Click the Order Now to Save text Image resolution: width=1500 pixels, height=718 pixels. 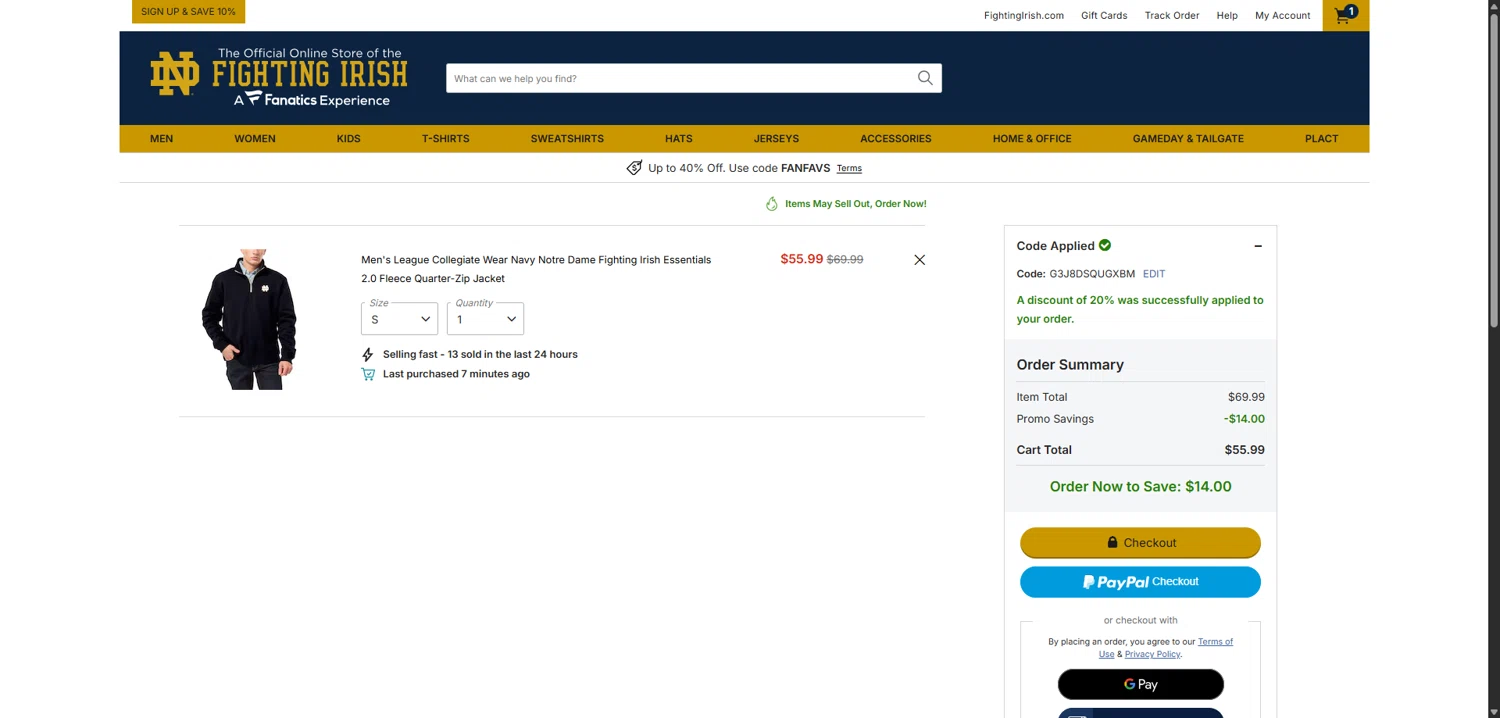tap(1140, 486)
